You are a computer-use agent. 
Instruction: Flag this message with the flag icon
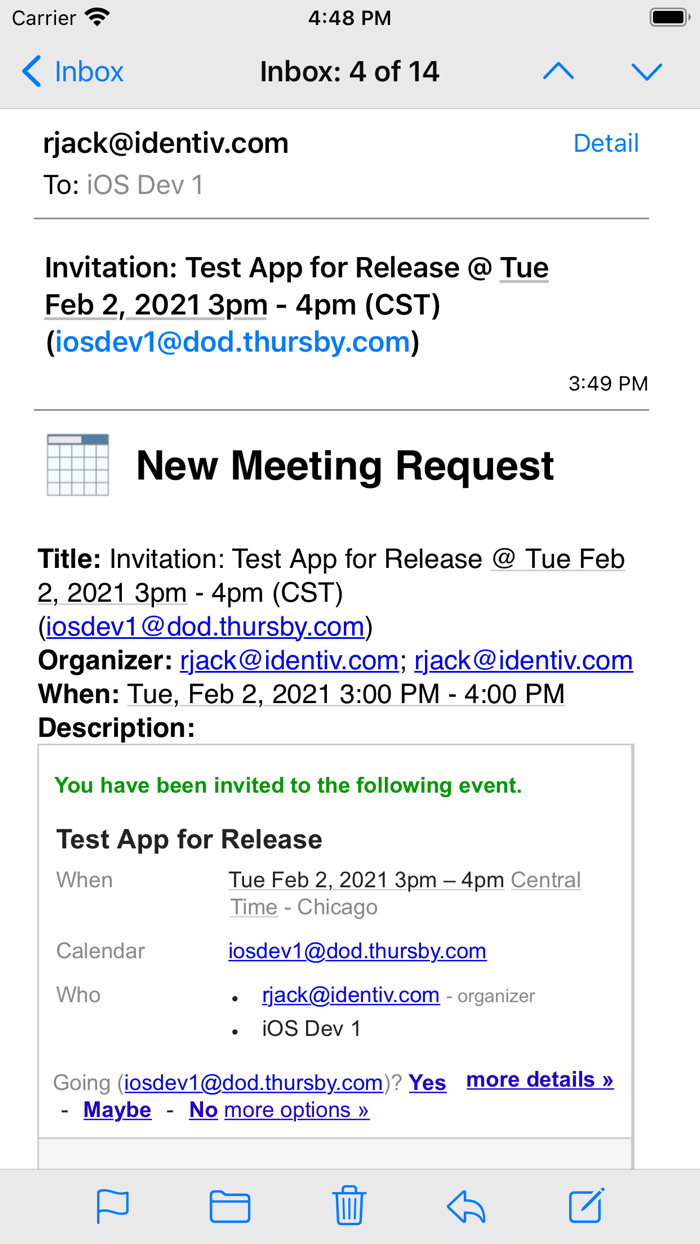[113, 1207]
